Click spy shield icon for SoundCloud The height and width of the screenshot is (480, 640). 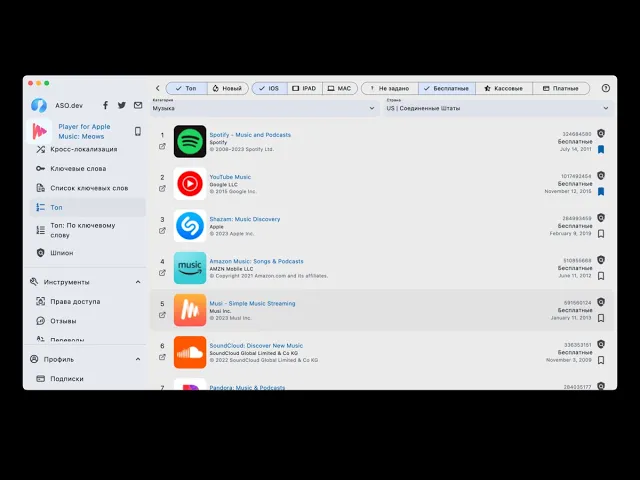601,344
